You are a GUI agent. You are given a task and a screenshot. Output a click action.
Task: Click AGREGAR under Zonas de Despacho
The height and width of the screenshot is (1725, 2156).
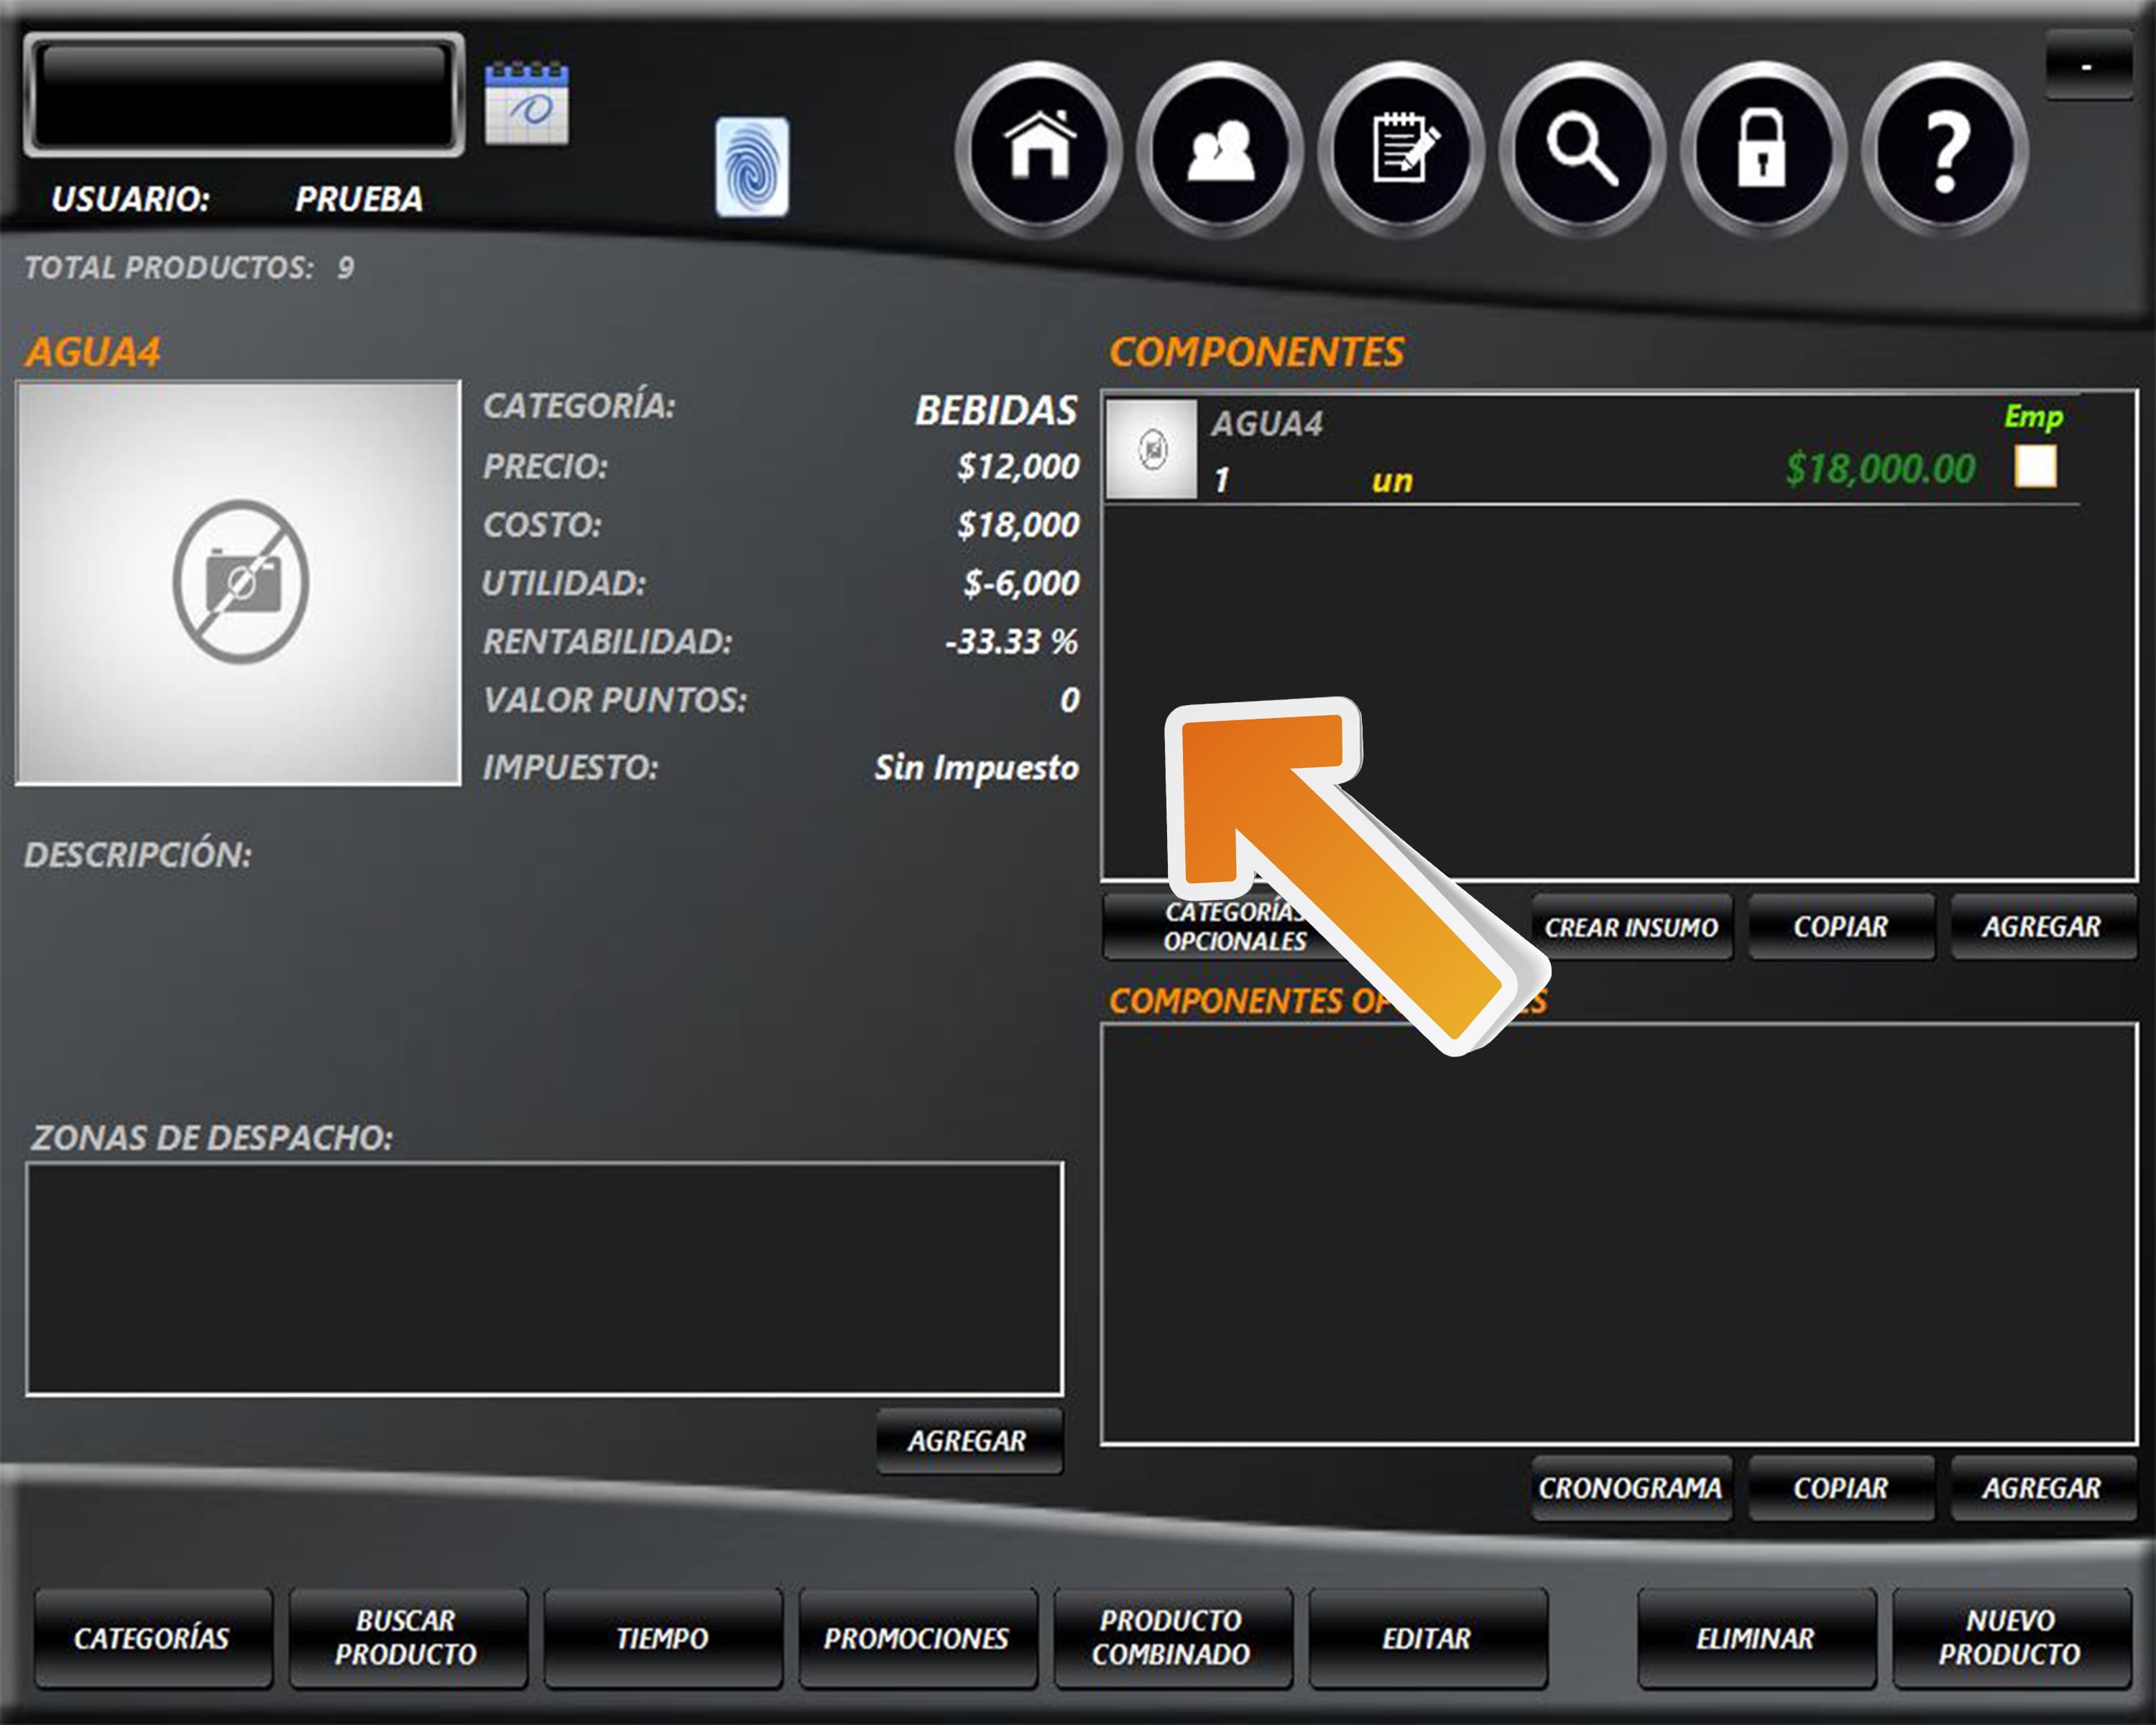click(x=968, y=1441)
